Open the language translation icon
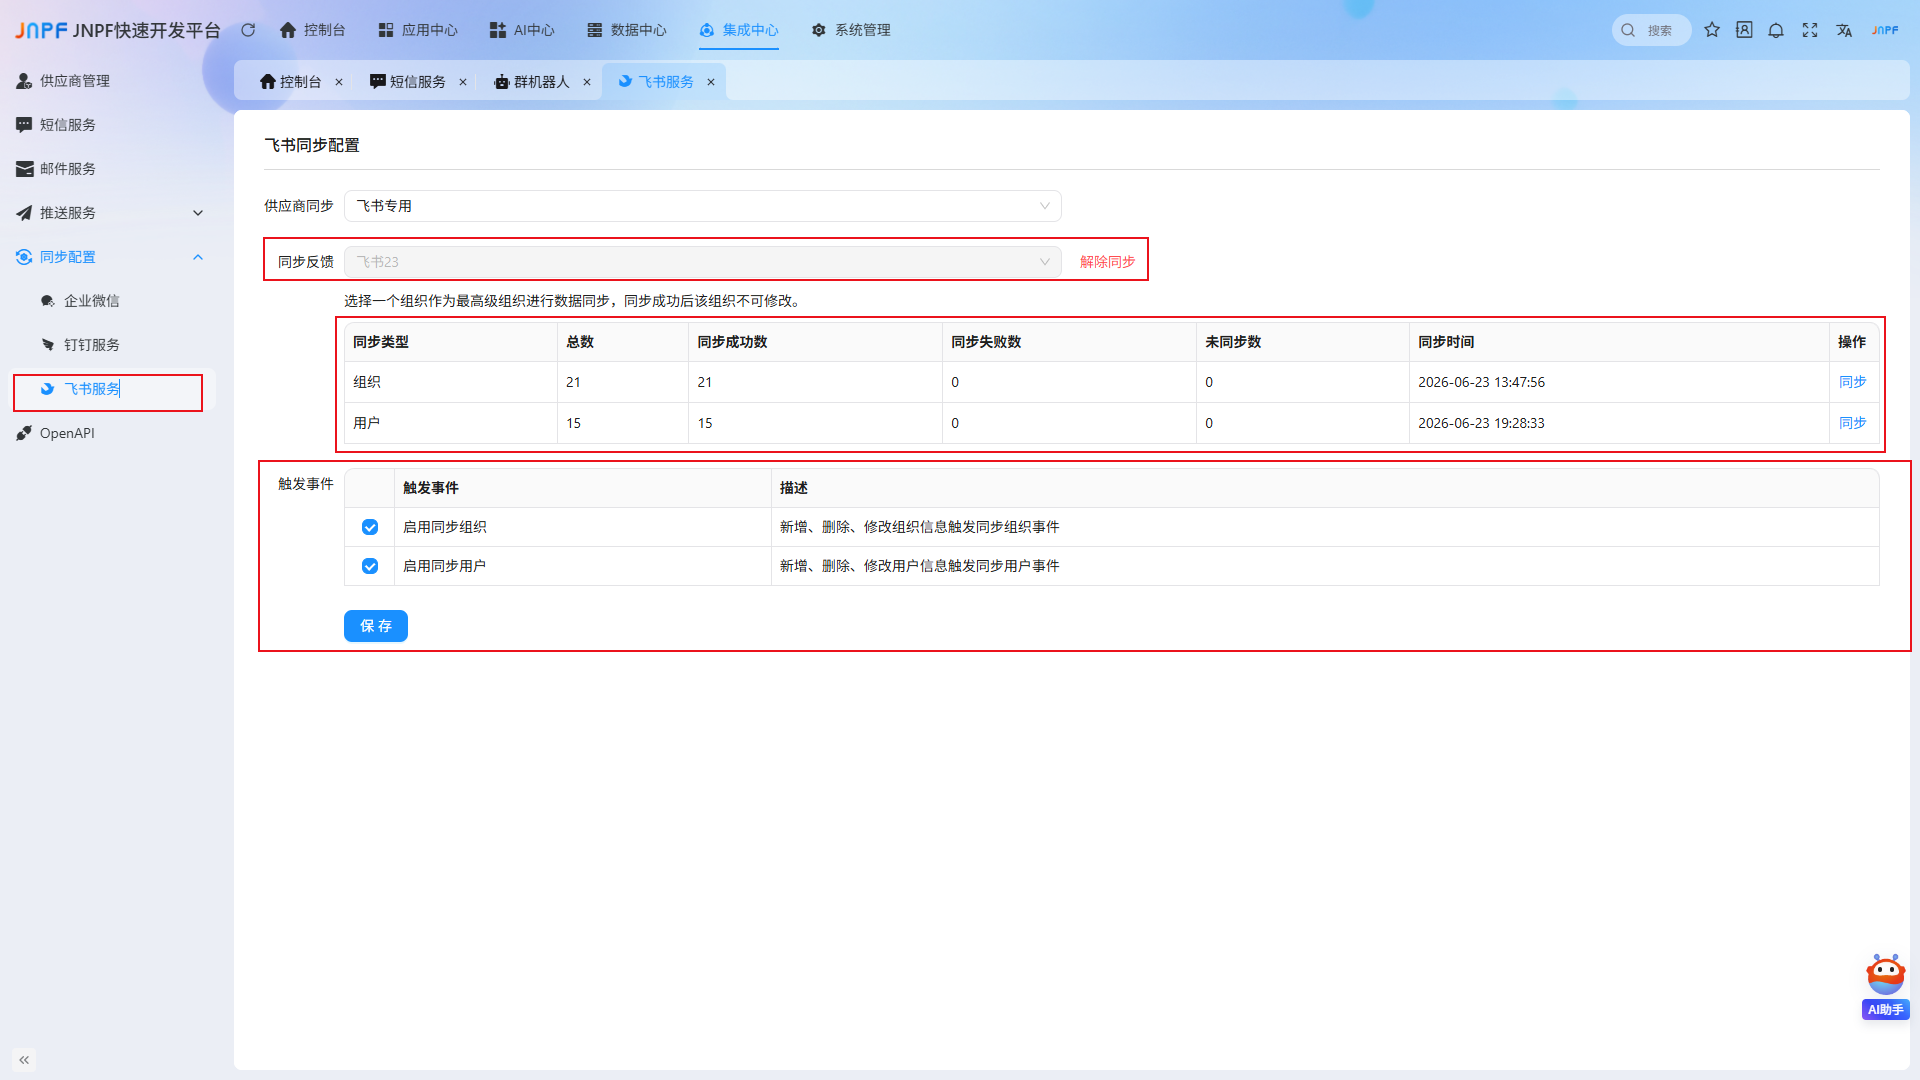 click(1844, 30)
